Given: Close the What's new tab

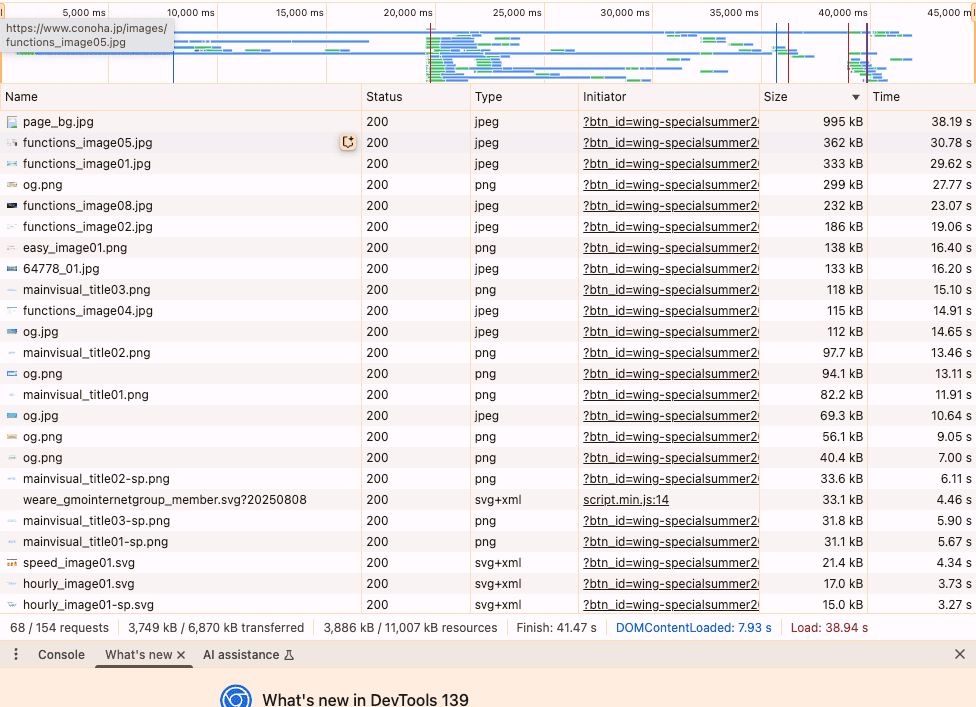Looking at the screenshot, I should 181,655.
